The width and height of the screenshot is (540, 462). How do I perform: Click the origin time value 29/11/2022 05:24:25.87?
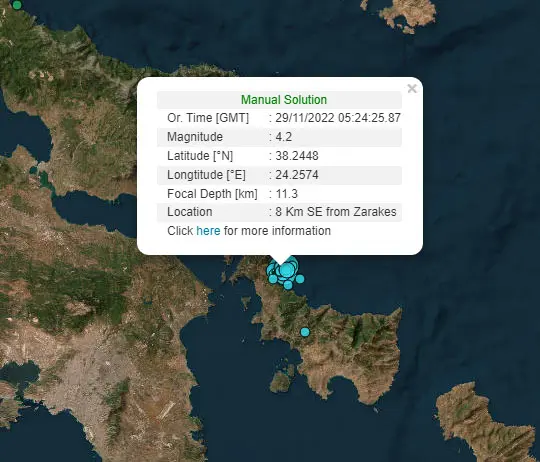click(338, 118)
